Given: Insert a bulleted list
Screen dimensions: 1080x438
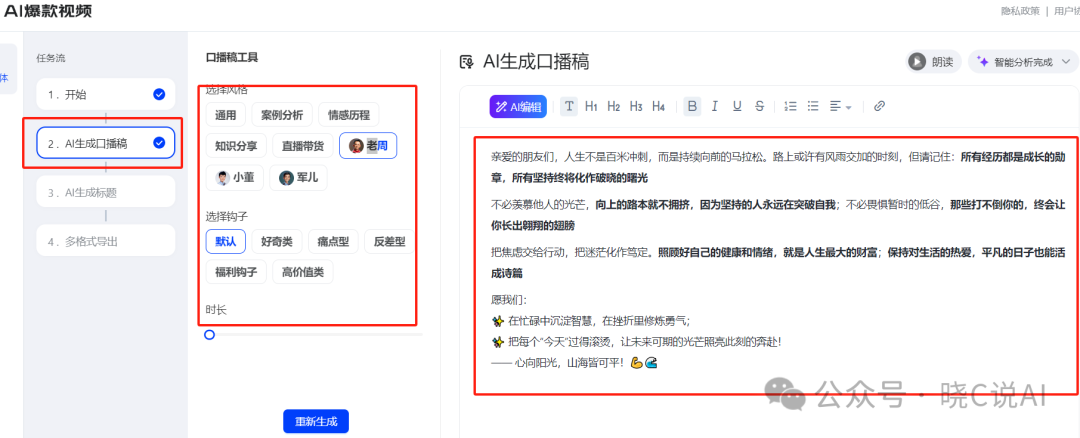Looking at the screenshot, I should coord(813,106).
